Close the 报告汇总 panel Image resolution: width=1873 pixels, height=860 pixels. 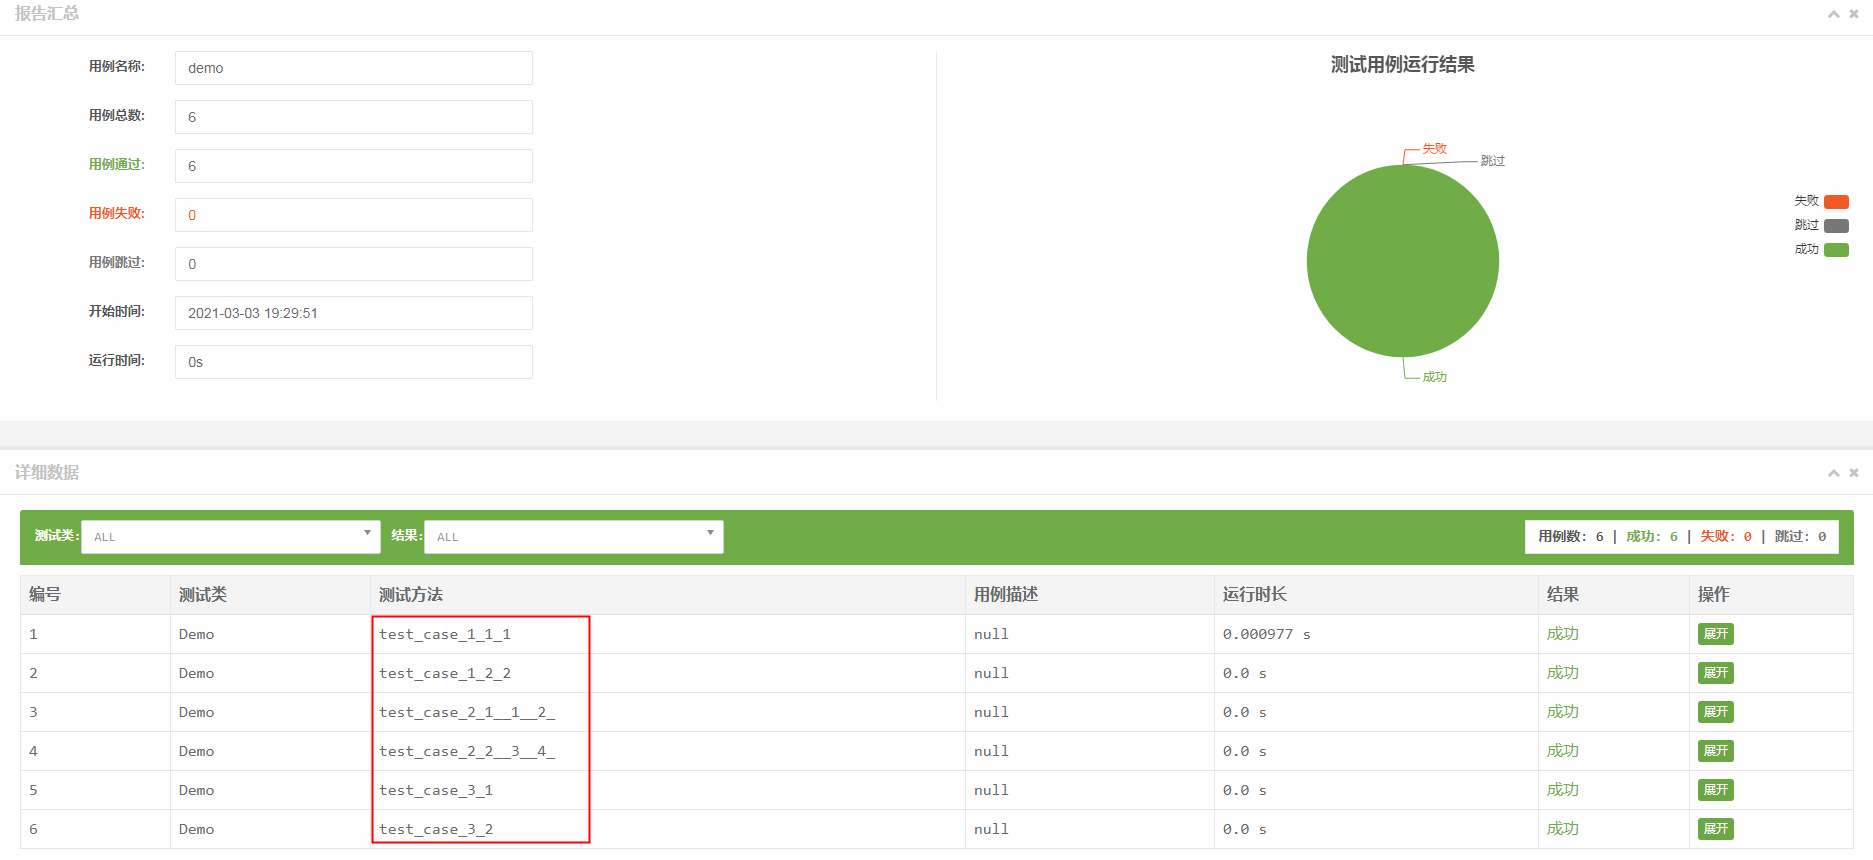tap(1853, 14)
